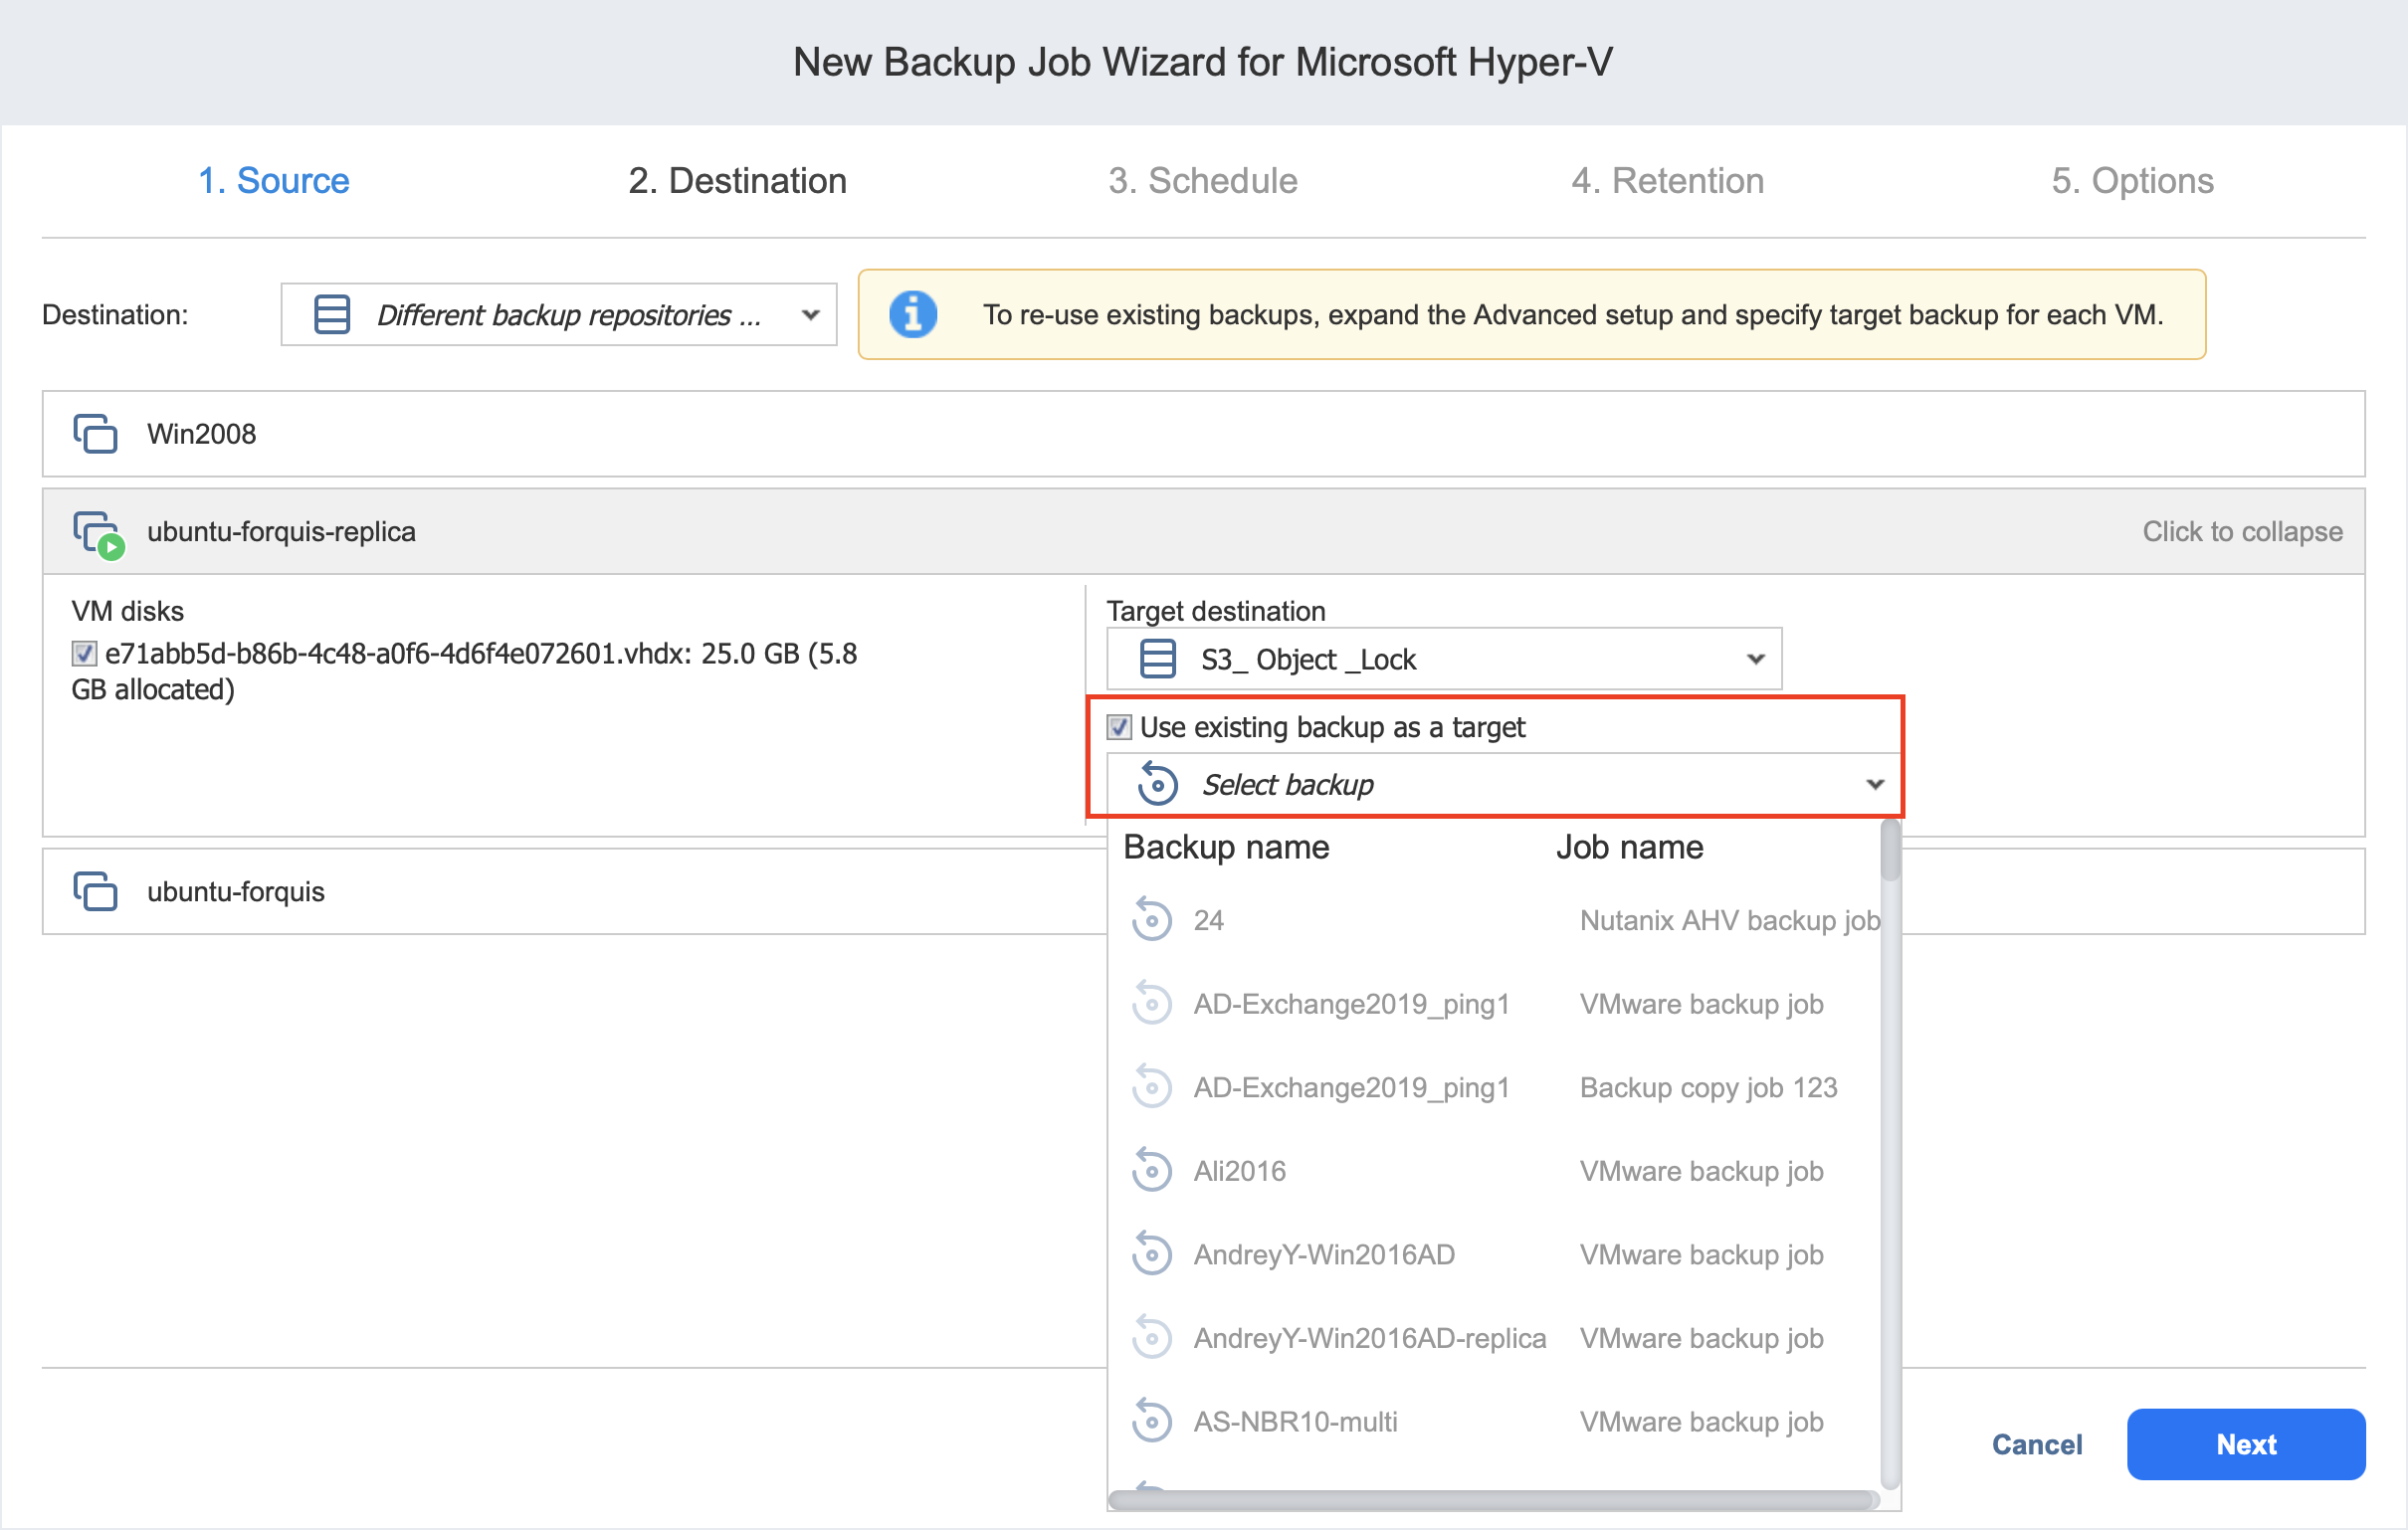2408x1530 pixels.
Task: Click the repository icon in Destination dropdown
Action: point(332,315)
